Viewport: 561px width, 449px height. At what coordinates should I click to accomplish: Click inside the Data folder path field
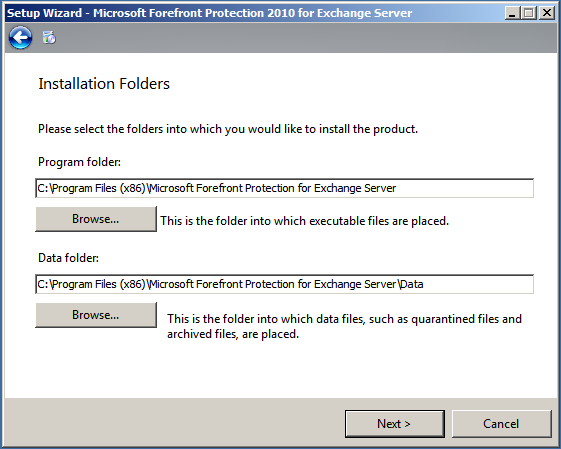coord(284,284)
